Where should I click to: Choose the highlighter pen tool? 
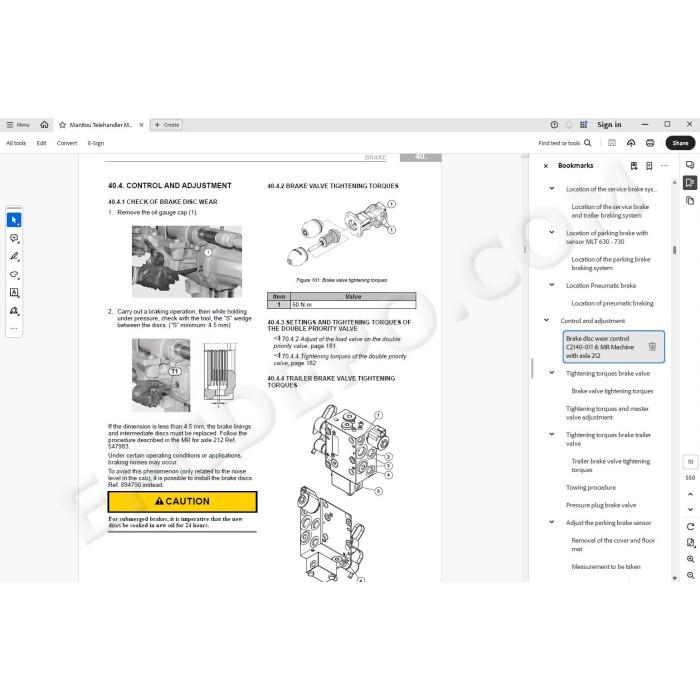[x=14, y=256]
